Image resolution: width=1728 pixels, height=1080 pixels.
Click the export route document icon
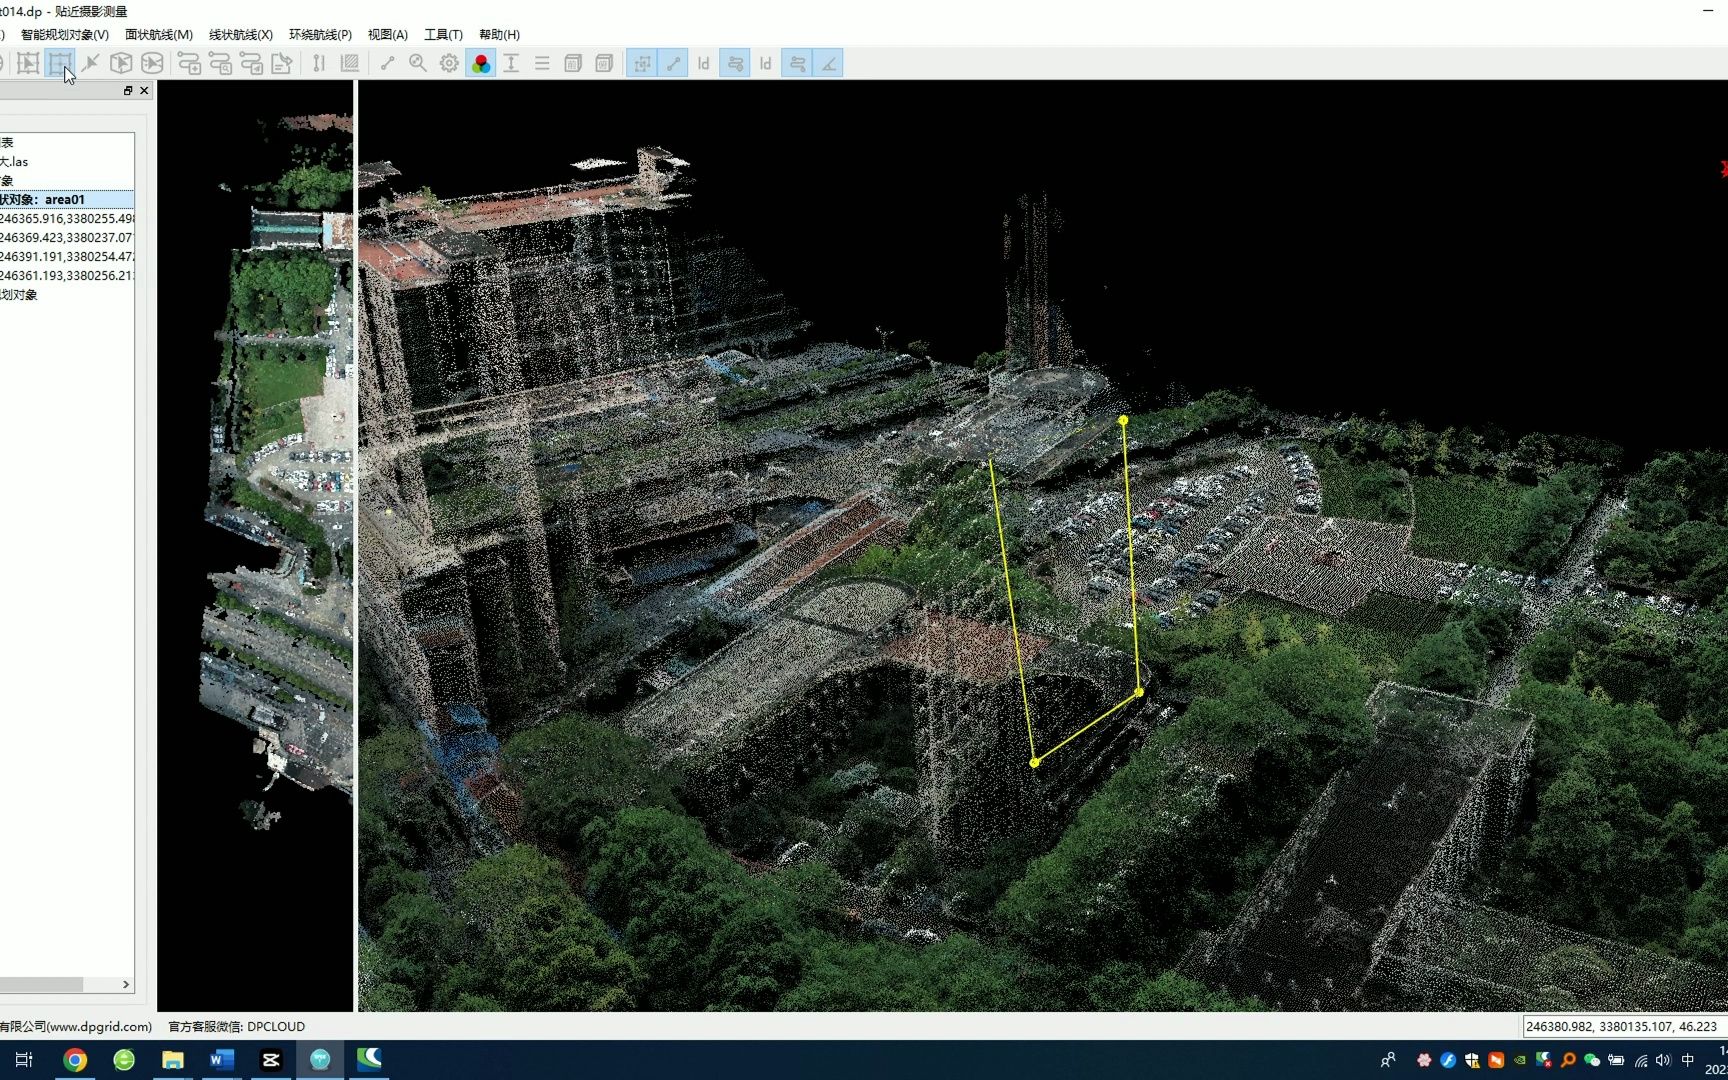282,63
